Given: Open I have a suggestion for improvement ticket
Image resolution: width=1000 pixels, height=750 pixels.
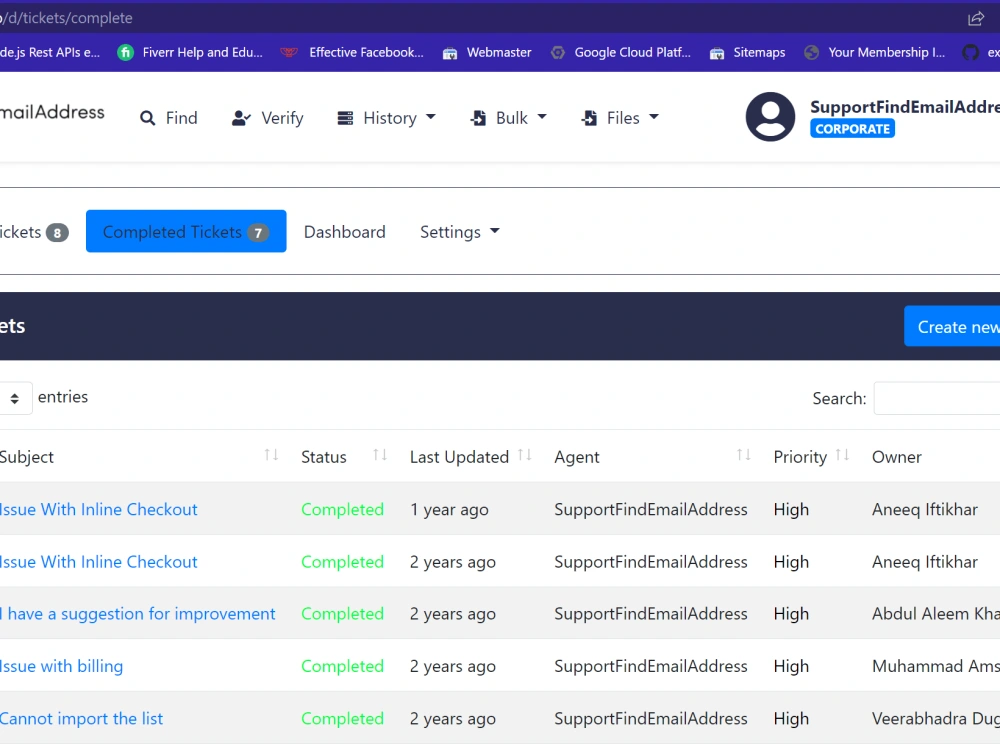Looking at the screenshot, I should [138, 614].
